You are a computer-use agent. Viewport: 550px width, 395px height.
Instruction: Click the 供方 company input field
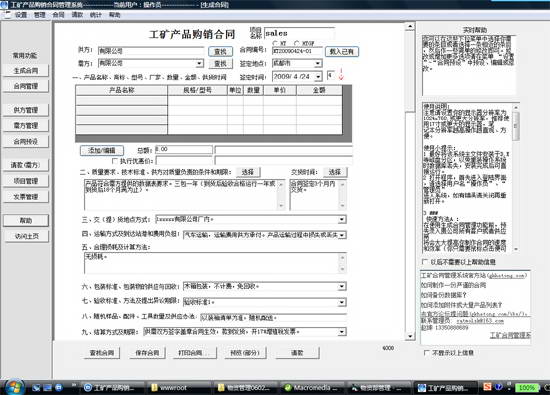pos(151,51)
